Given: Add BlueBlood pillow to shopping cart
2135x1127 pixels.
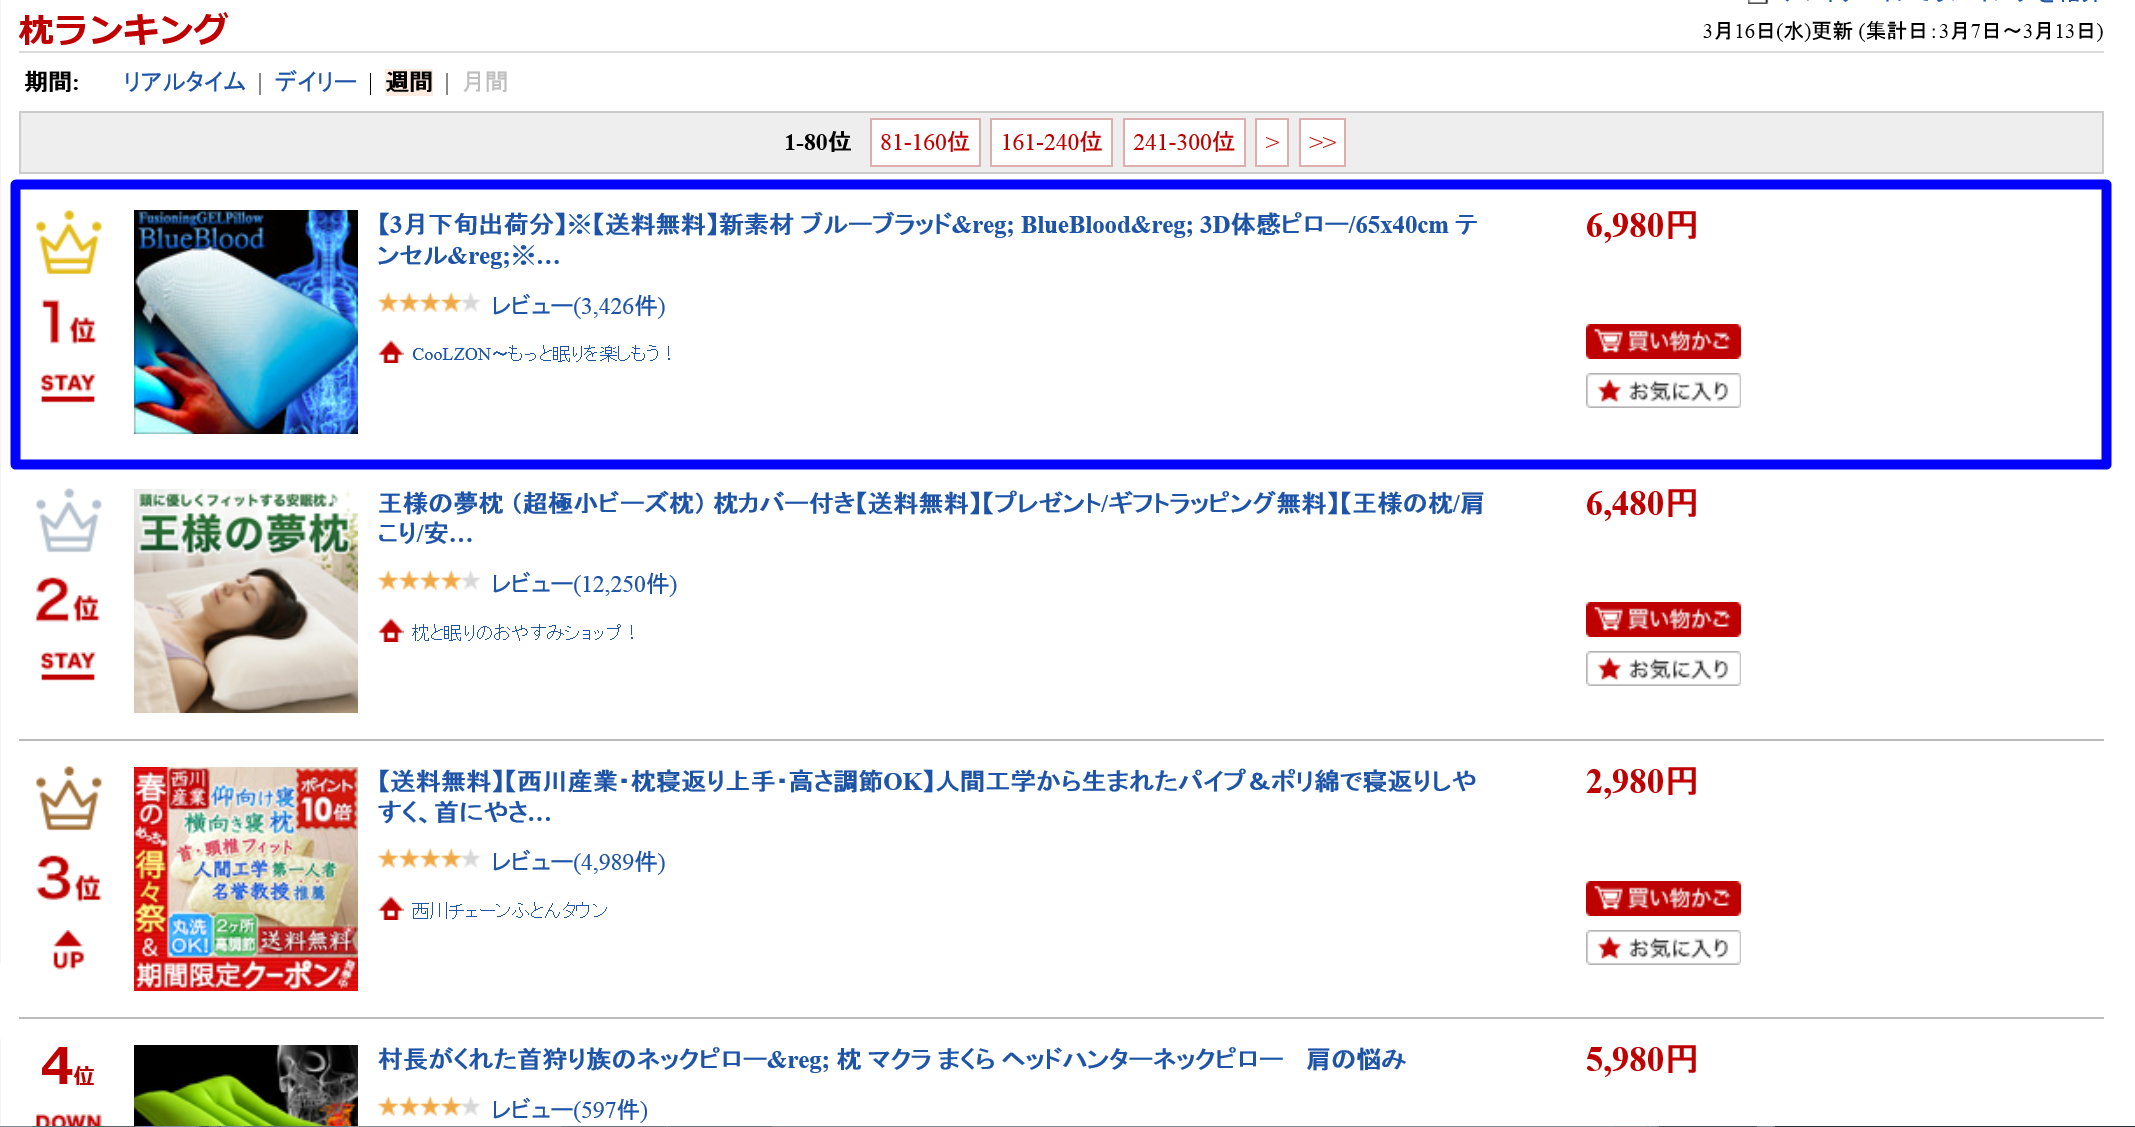Looking at the screenshot, I should tap(1662, 342).
